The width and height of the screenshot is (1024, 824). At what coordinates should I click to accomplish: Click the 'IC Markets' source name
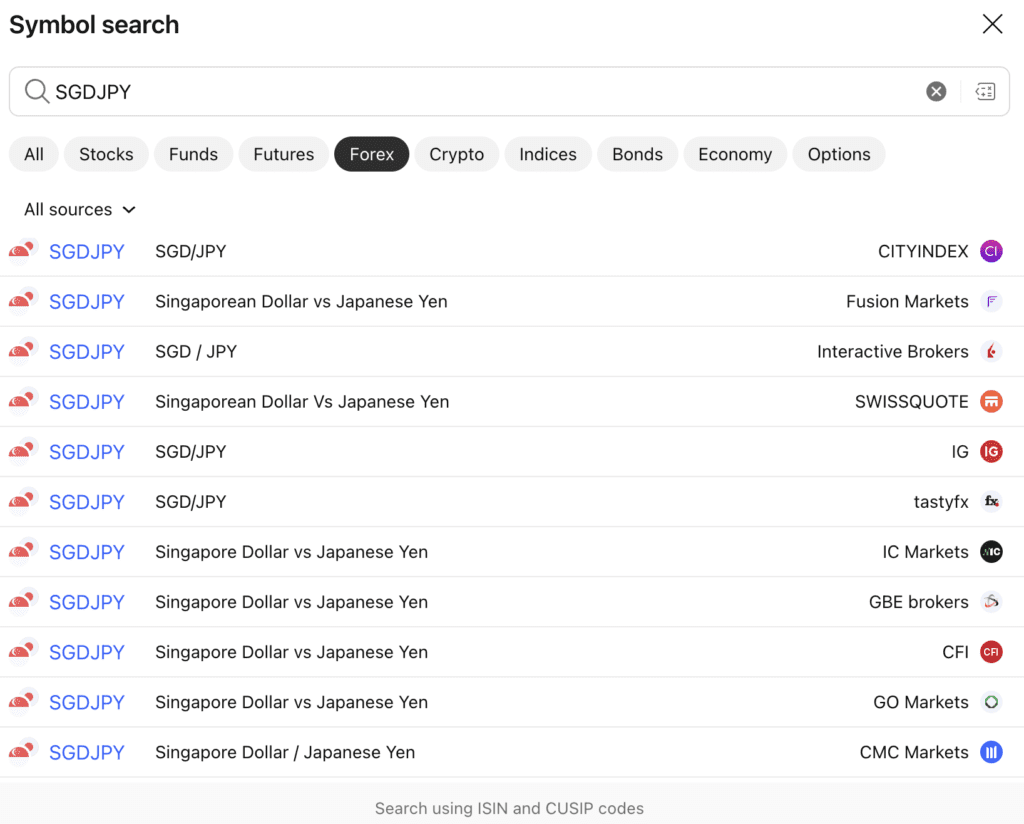(x=925, y=552)
